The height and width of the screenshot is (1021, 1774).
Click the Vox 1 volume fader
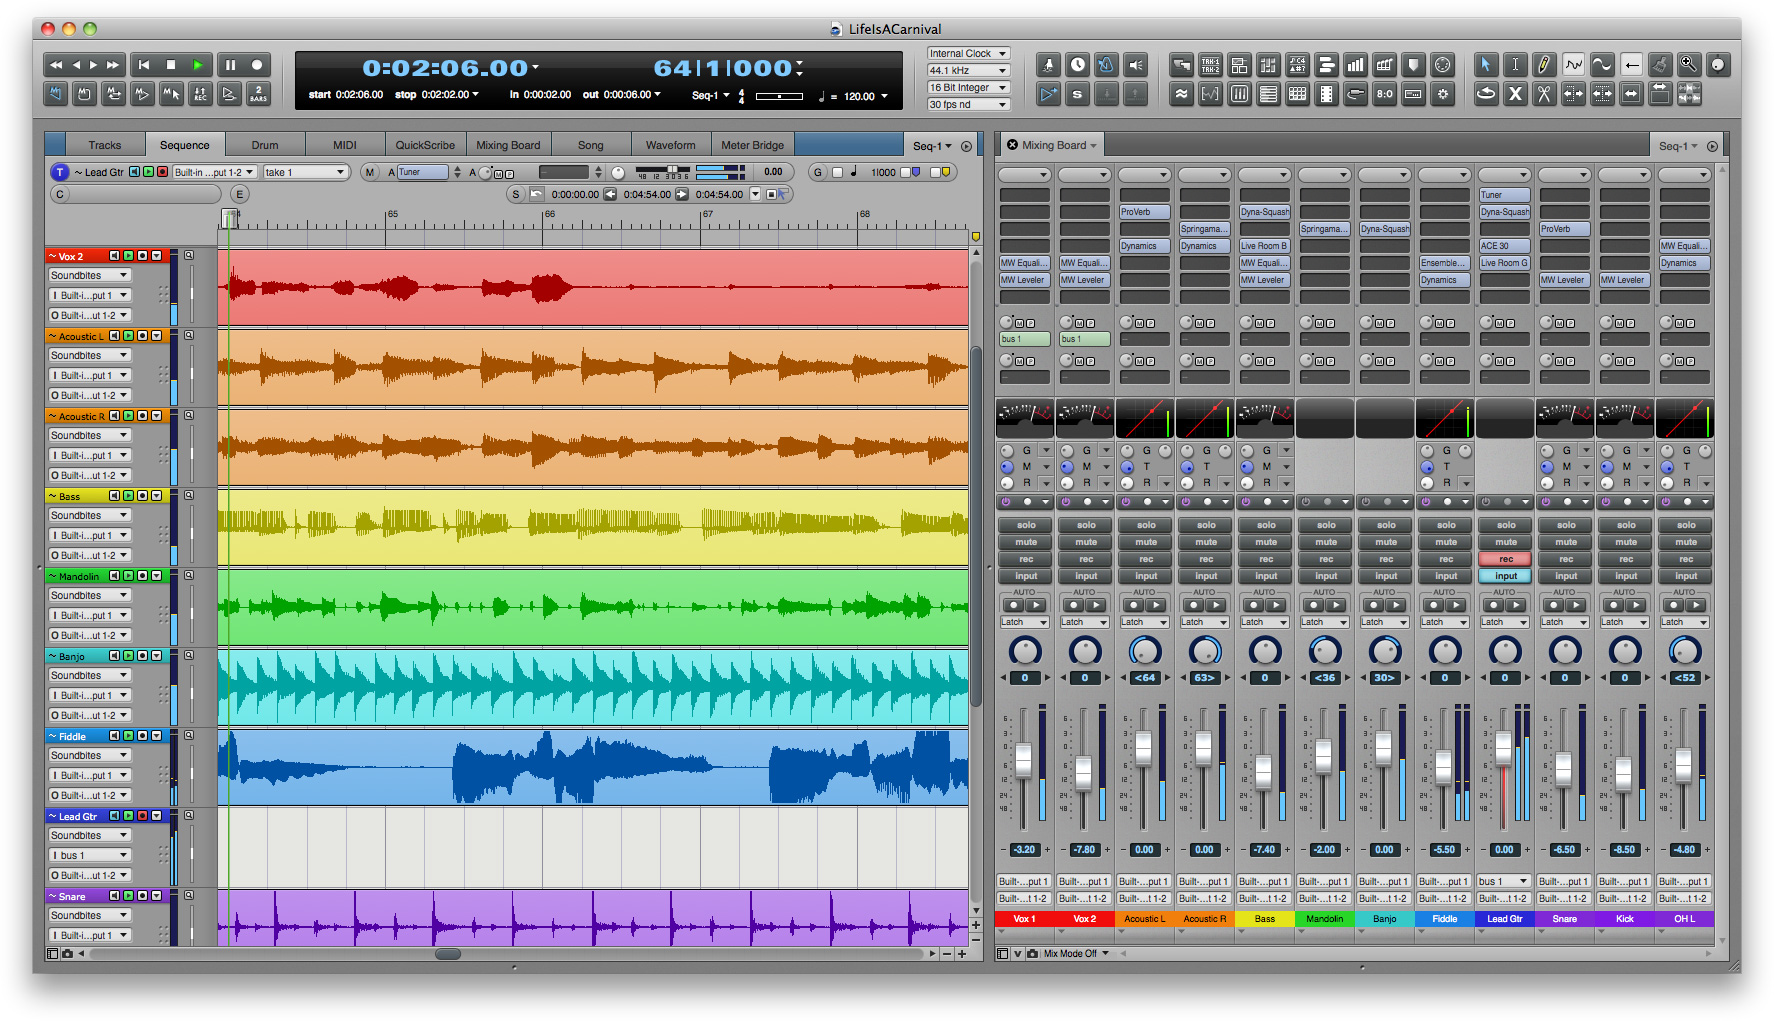pos(1023,760)
